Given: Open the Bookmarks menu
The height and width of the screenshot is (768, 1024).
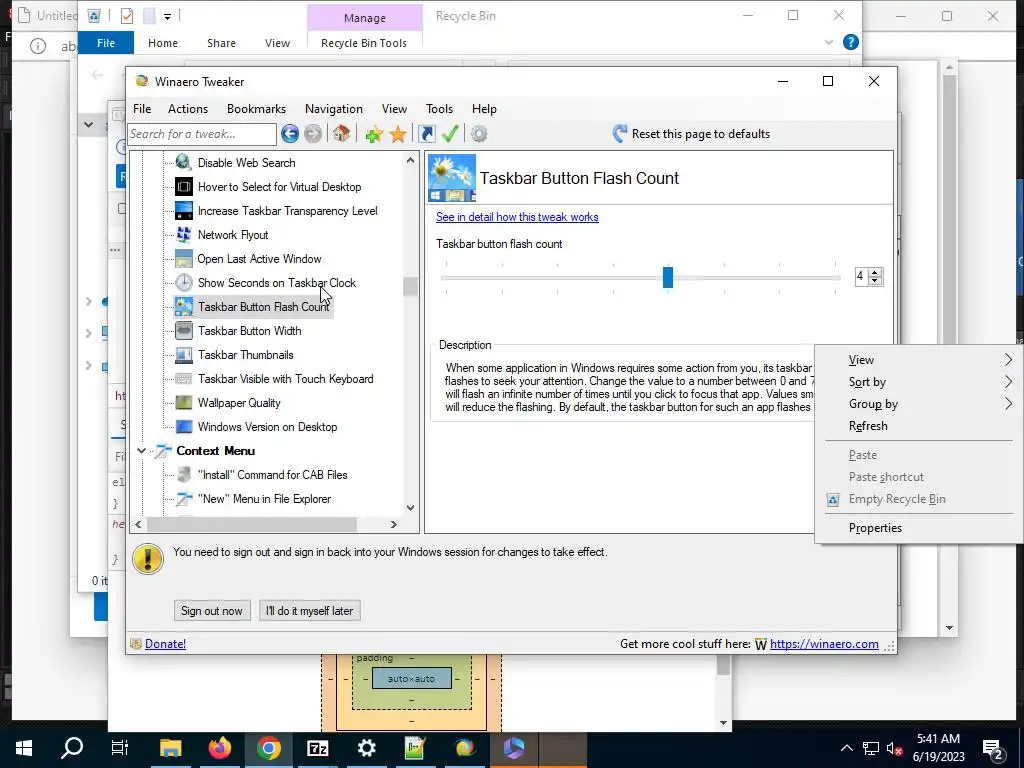Looking at the screenshot, I should point(256,109).
